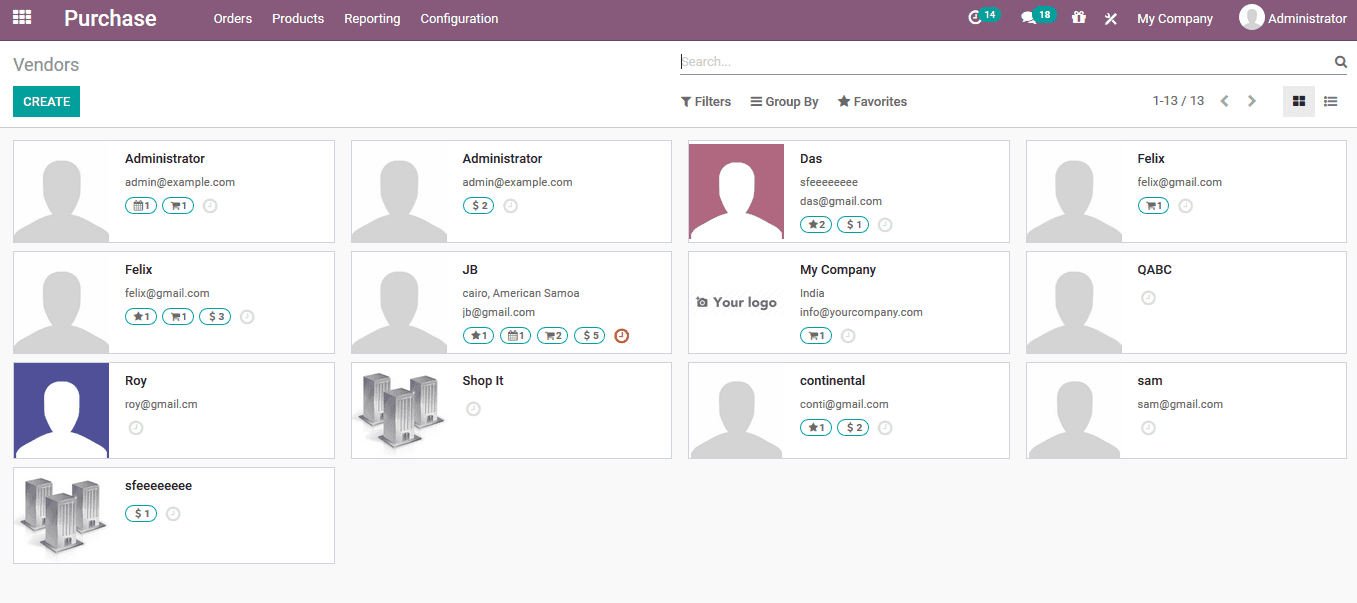Screen dimensions: 1357x603
Task: Click the red overdue activity clock on JB card
Action: (x=621, y=335)
